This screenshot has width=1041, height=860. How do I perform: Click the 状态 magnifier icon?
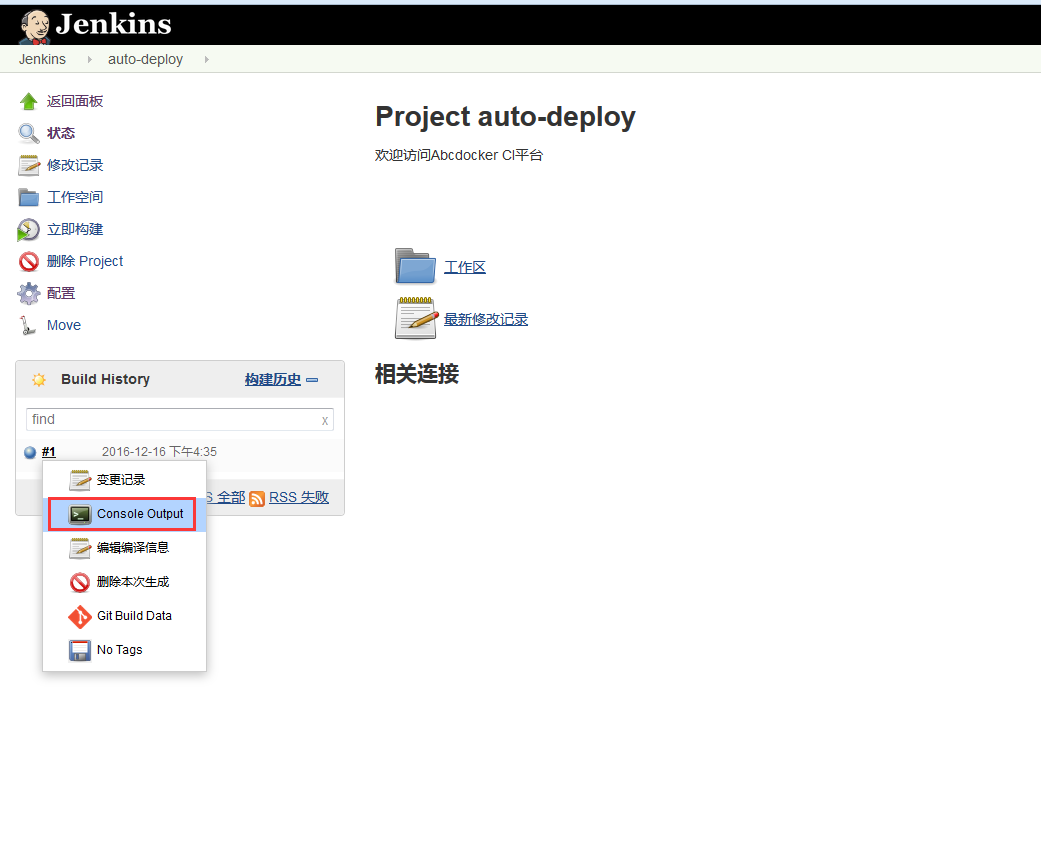28,132
